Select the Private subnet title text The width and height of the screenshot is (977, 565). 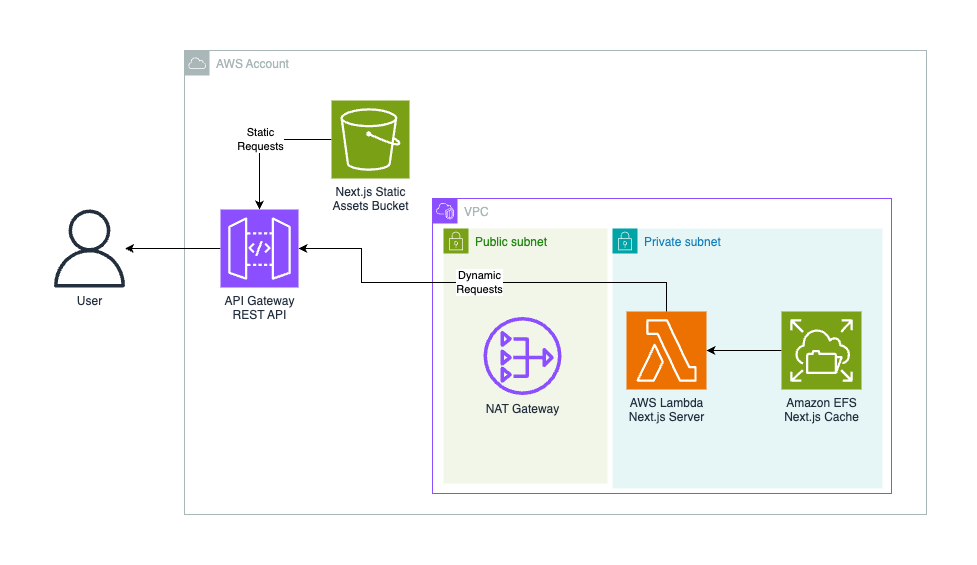point(682,242)
